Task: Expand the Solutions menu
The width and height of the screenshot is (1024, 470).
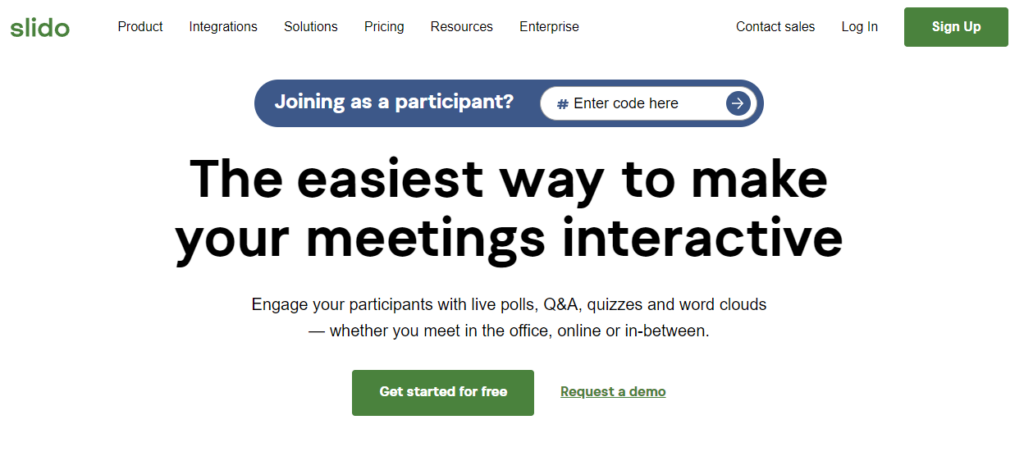Action: click(311, 27)
